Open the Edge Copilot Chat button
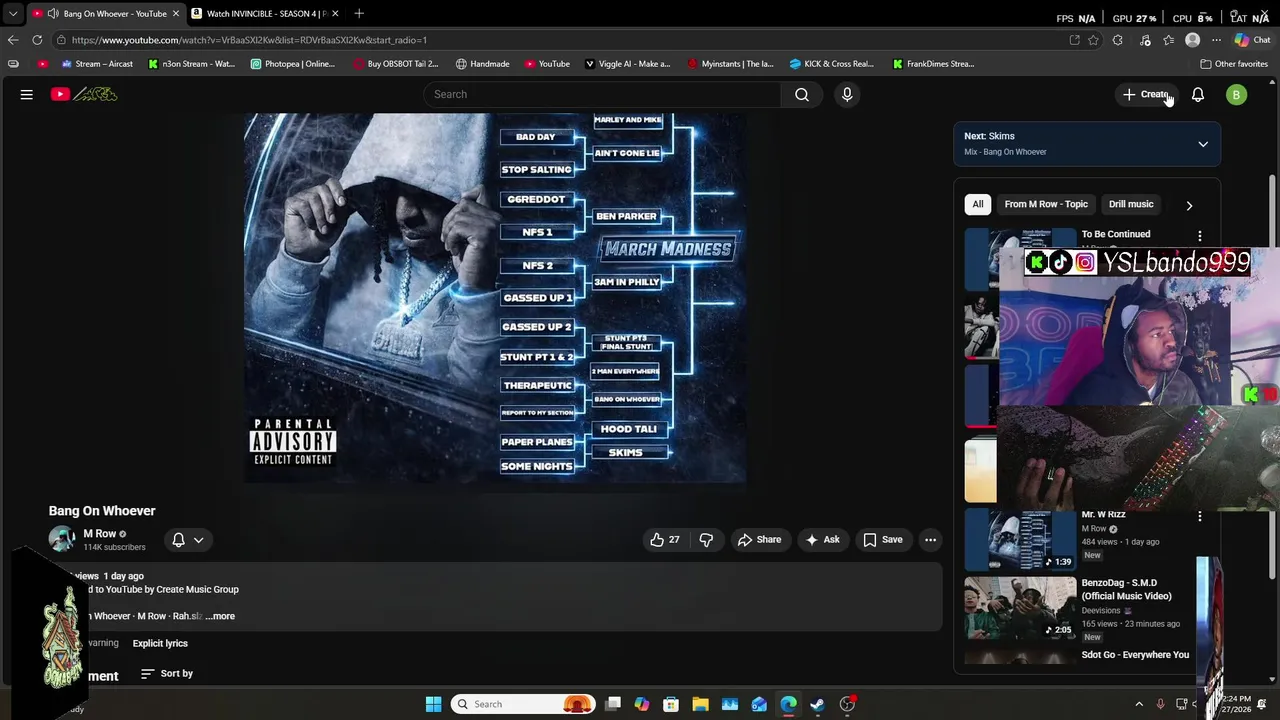The height and width of the screenshot is (720, 1280). 1253,40
